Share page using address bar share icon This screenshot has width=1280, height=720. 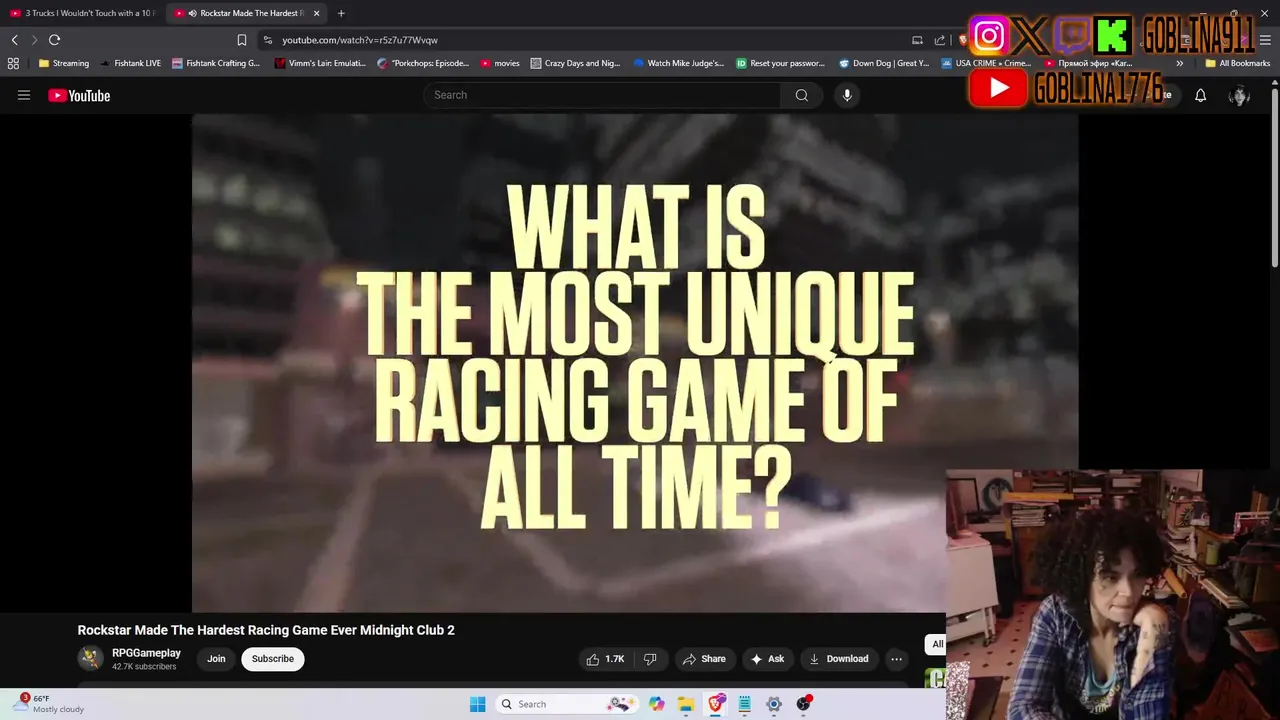point(939,40)
